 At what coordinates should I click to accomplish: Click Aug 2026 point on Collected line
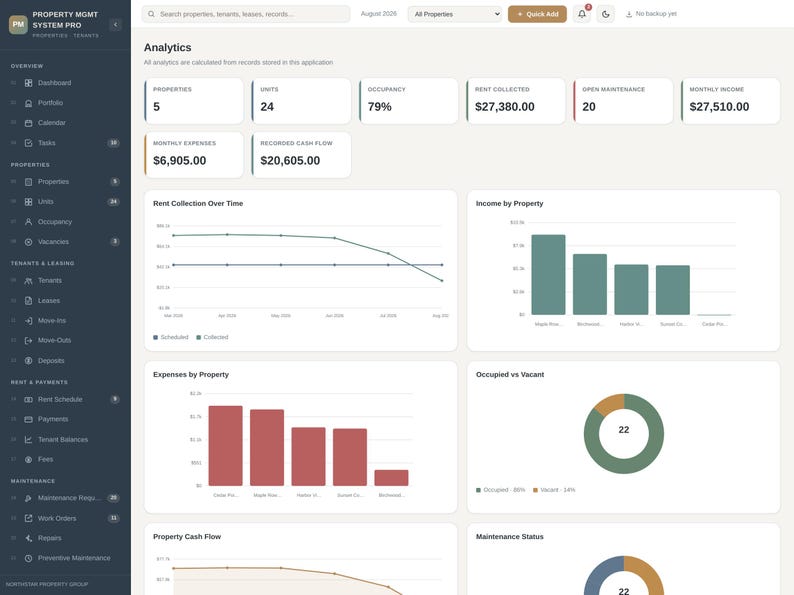click(442, 281)
